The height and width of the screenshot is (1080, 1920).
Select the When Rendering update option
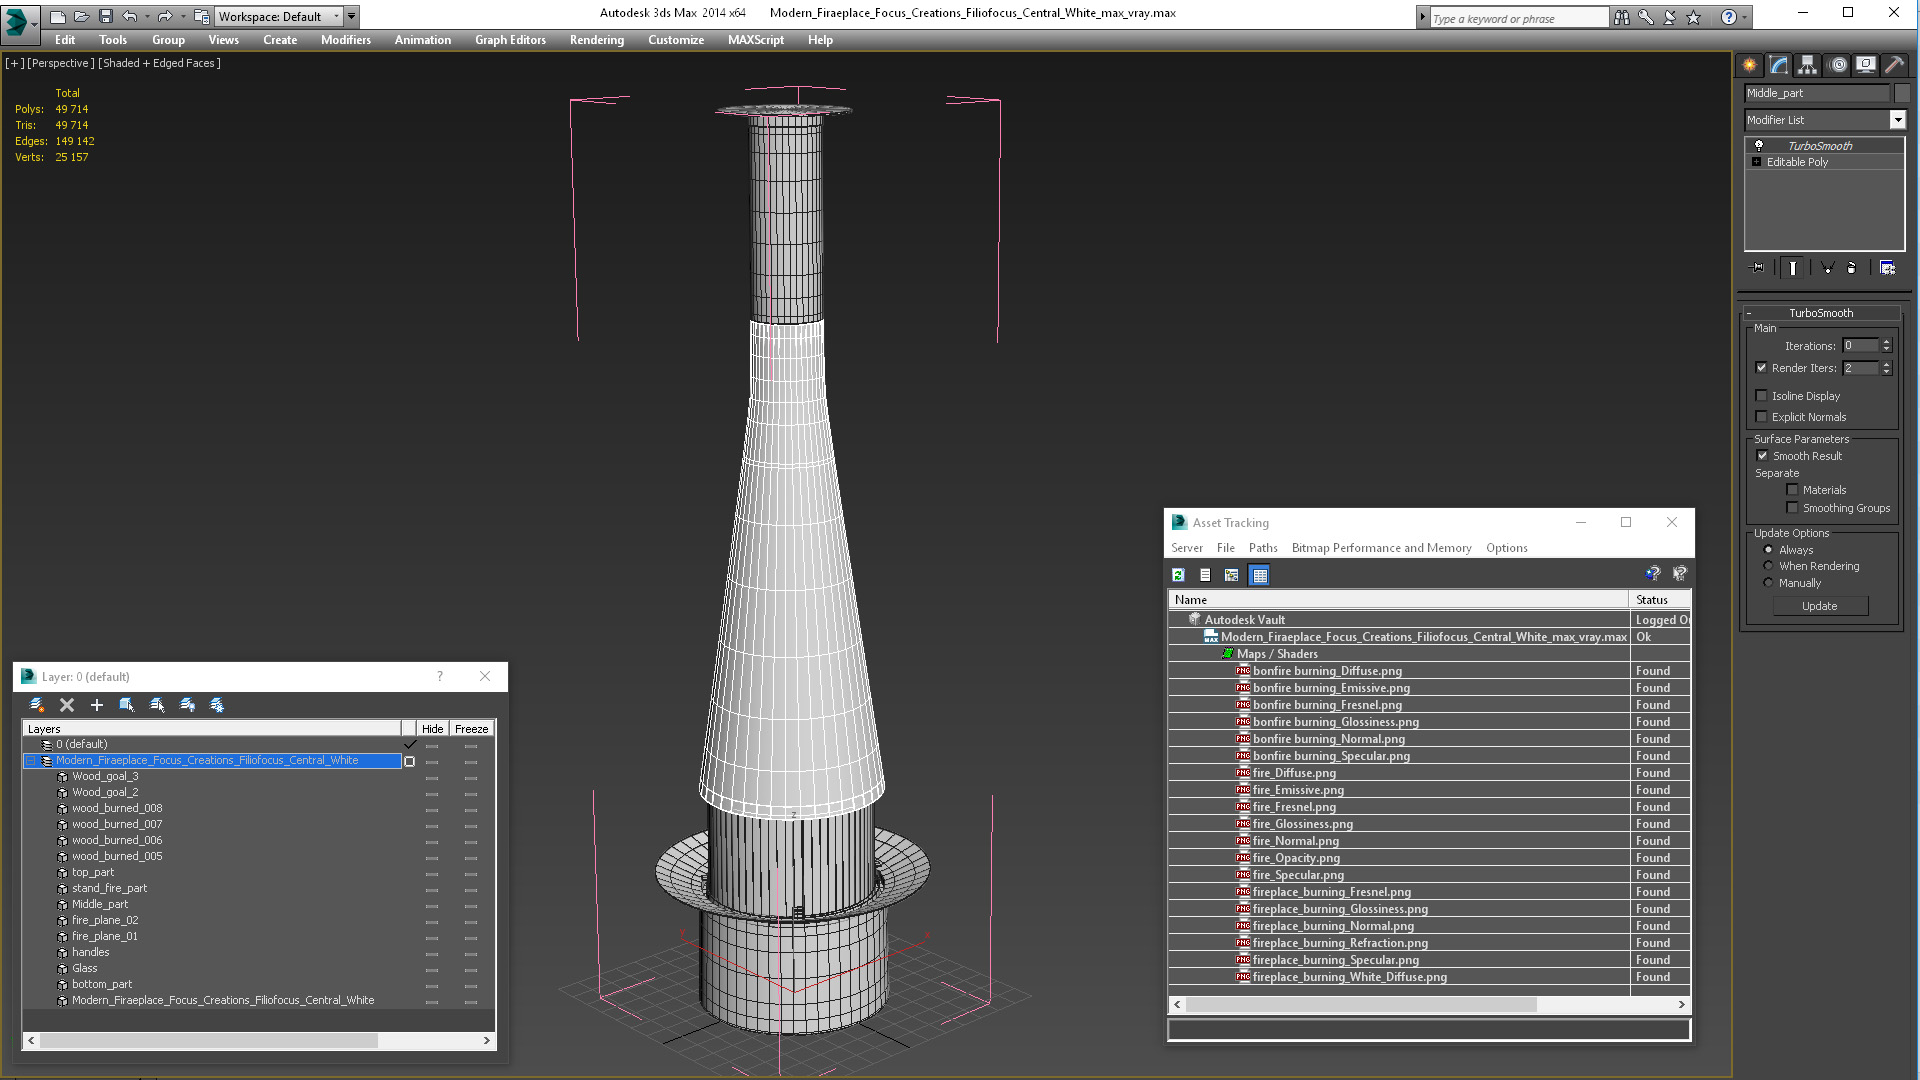[x=1768, y=566]
